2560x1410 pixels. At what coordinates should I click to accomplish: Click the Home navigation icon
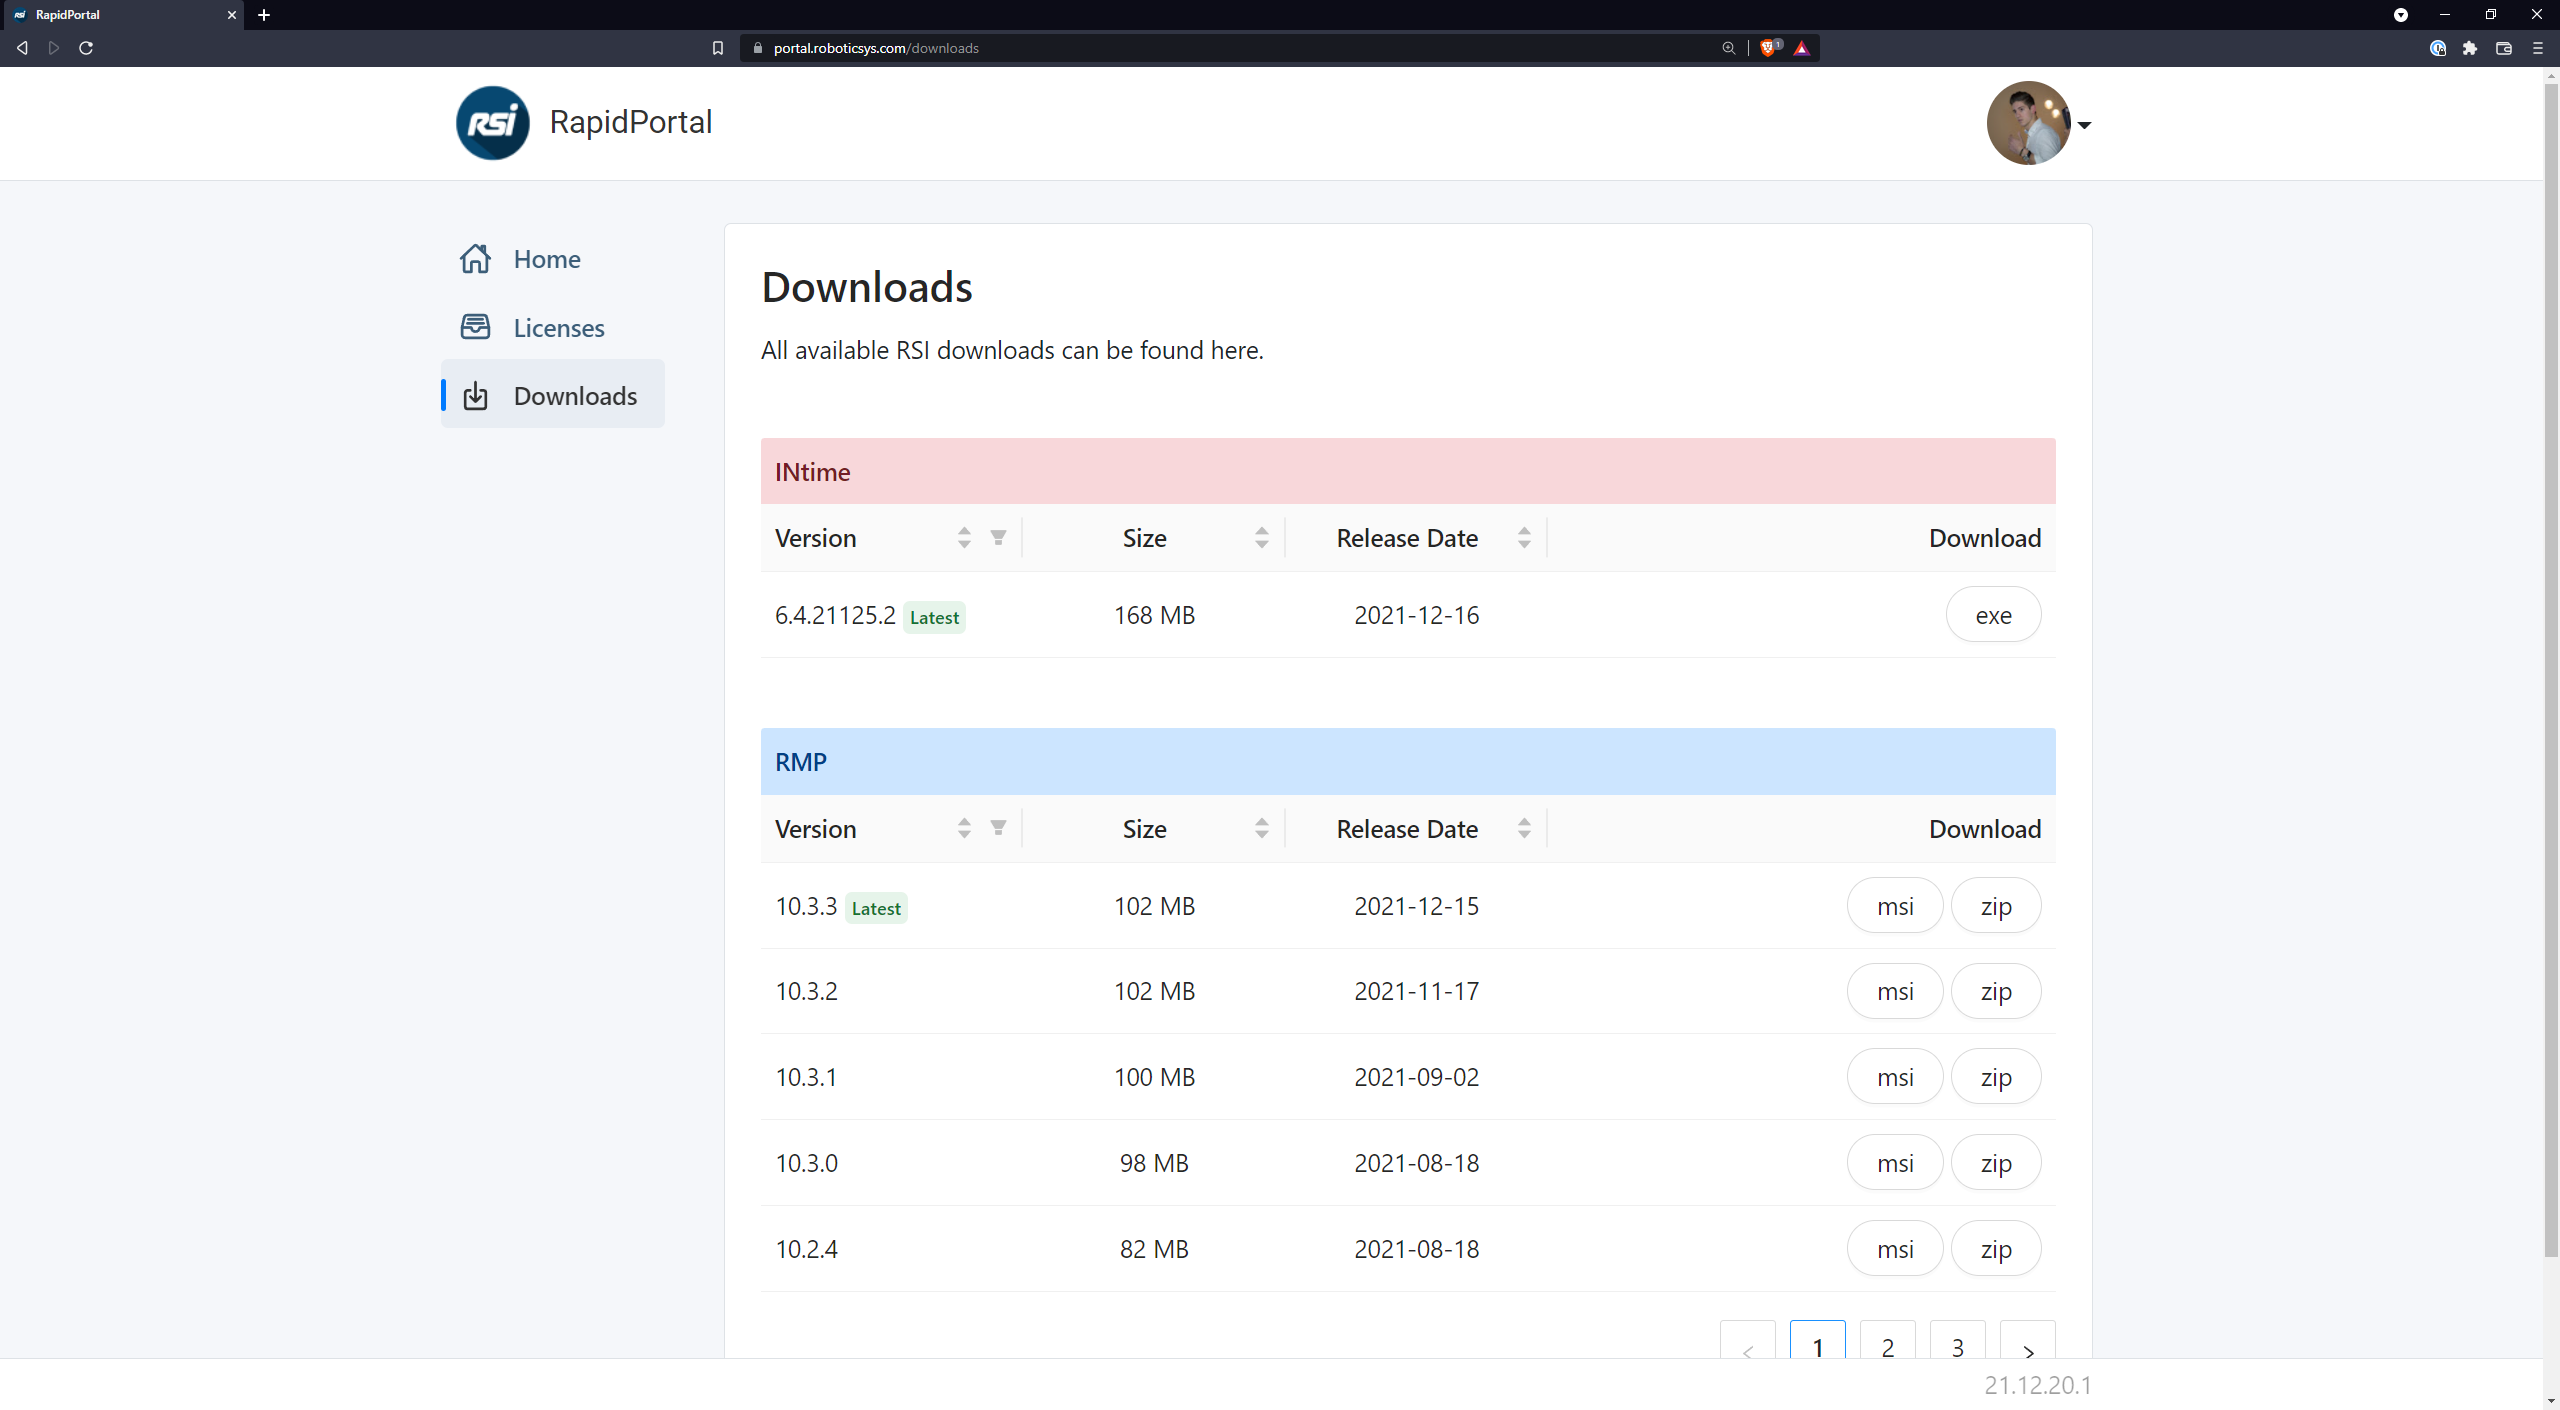tap(477, 259)
